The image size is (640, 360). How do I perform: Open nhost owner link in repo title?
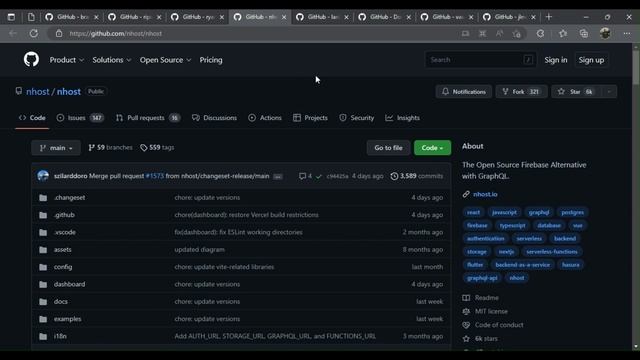tap(38, 91)
